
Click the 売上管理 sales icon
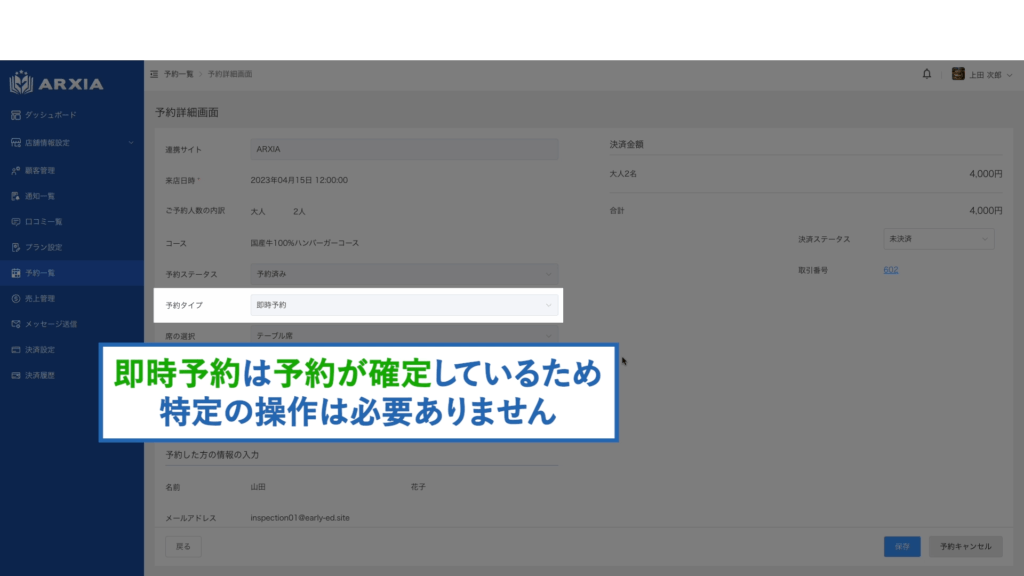point(16,298)
